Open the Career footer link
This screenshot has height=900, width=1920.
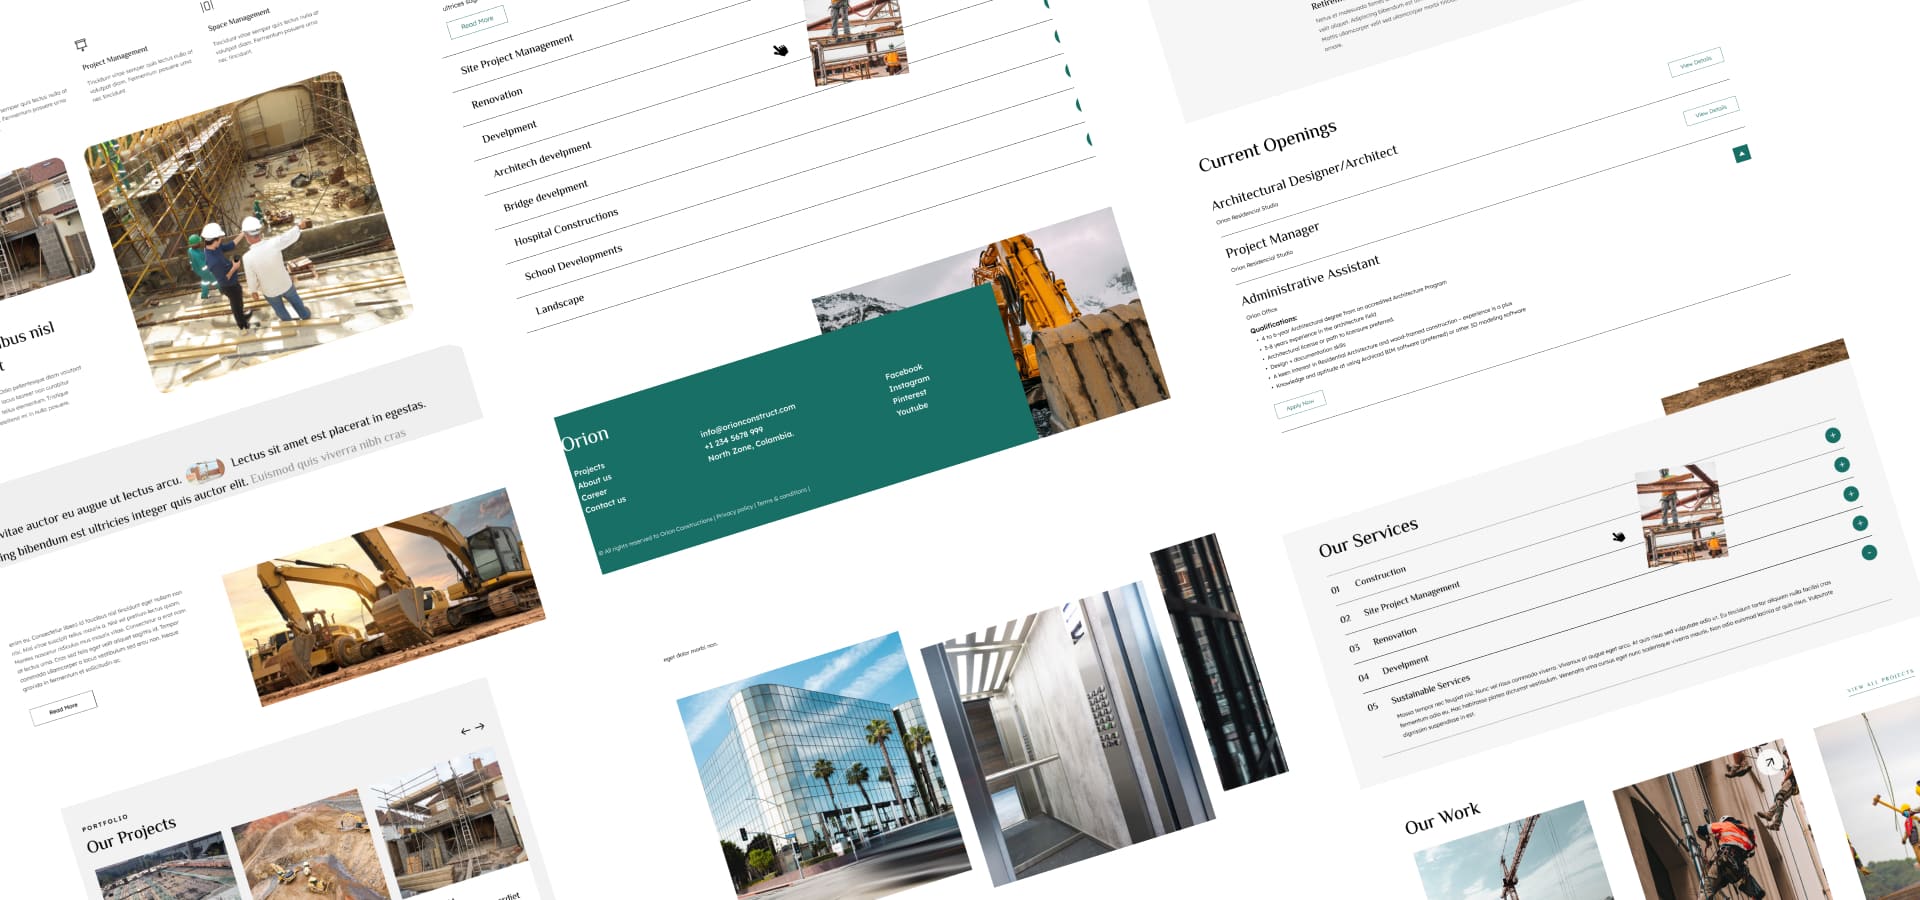pyautogui.click(x=594, y=494)
